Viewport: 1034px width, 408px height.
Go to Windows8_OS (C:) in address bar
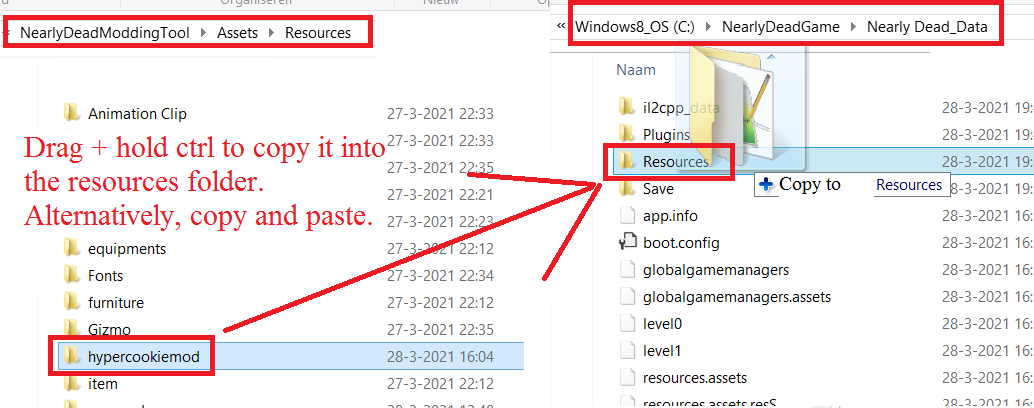[x=634, y=27]
